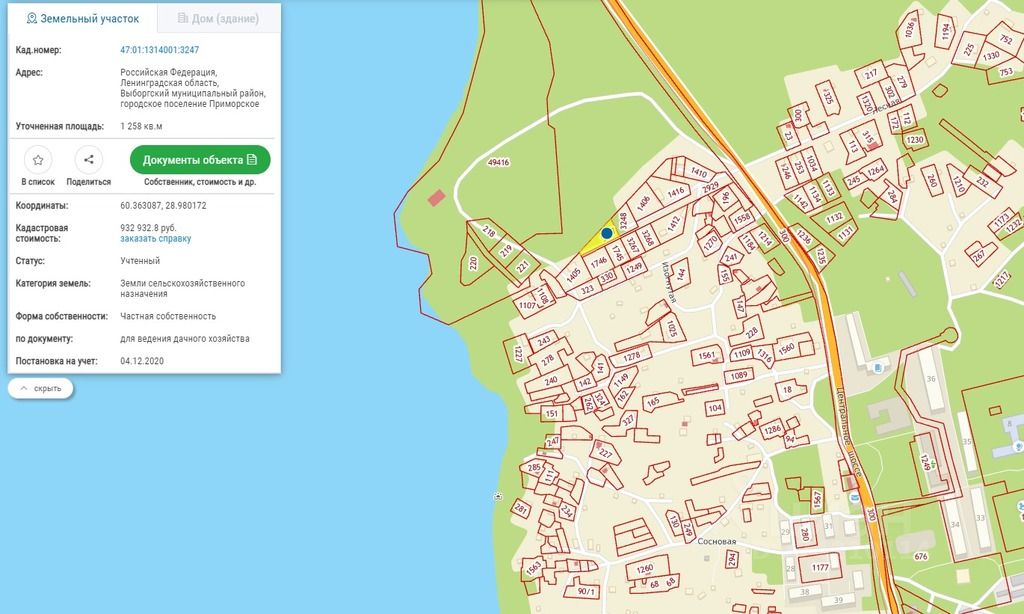The width and height of the screenshot is (1024, 614).
Task: Select map parcel labeled 1561
Action: tap(707, 355)
